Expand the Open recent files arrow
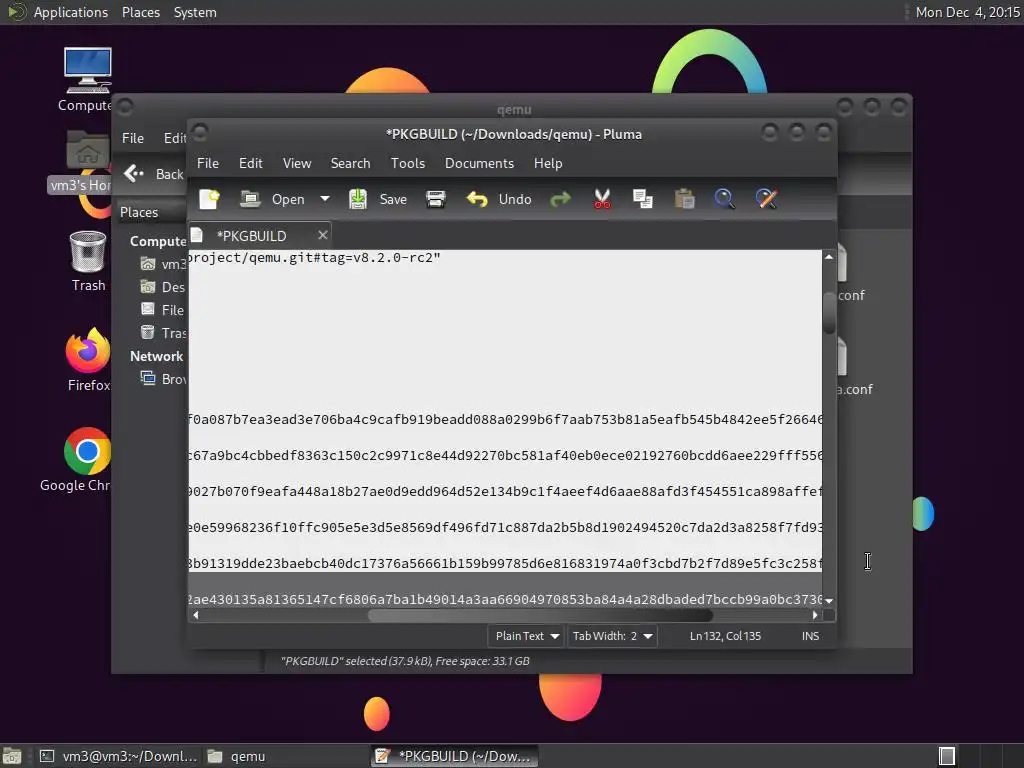Viewport: 1024px width, 768px height. point(325,199)
